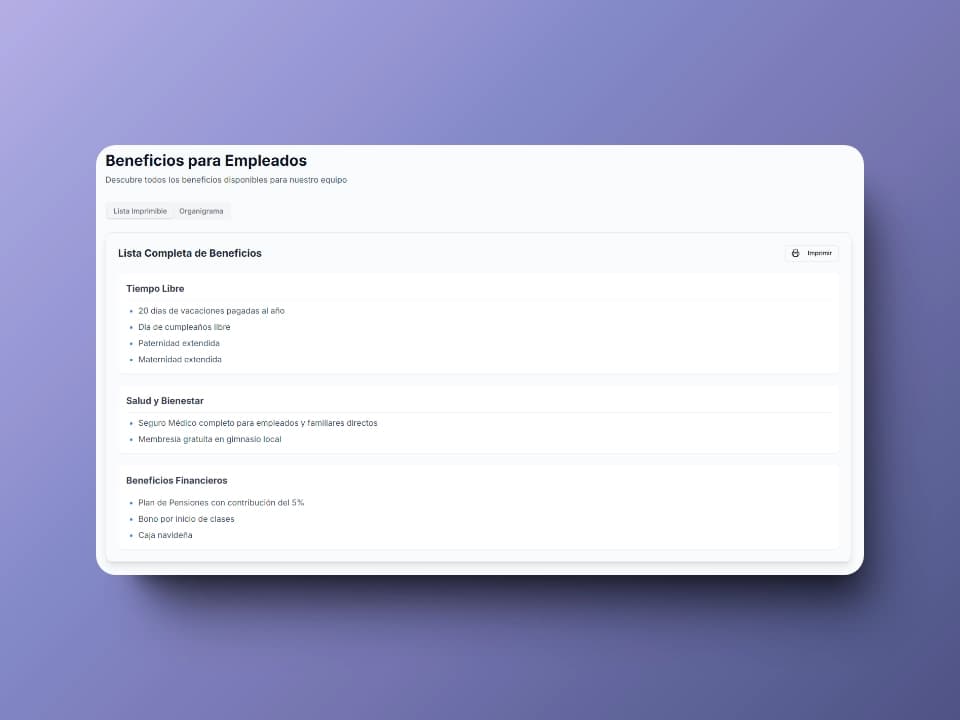This screenshot has width=960, height=720.
Task: Click the Salud y Bienestar heading
Action: tap(165, 400)
